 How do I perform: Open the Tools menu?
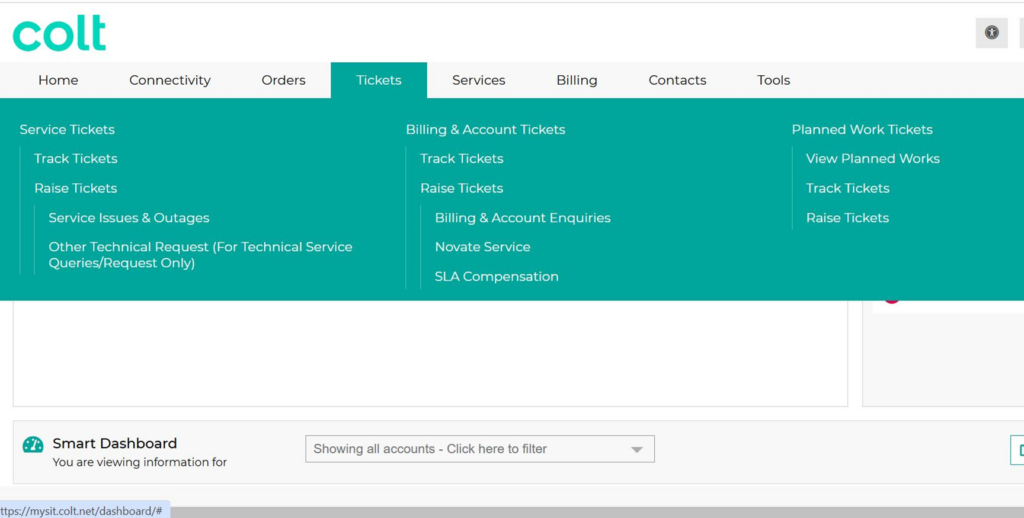pyautogui.click(x=773, y=80)
